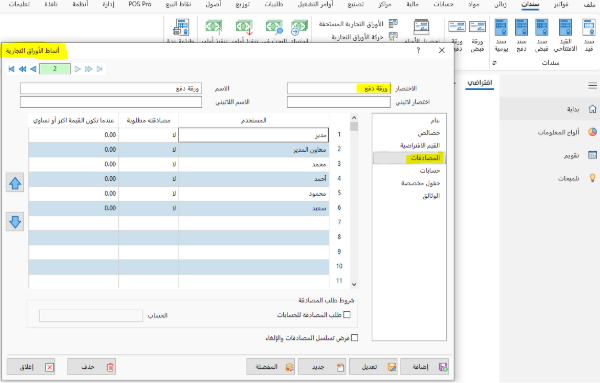Open حركة الأوراق التجارية report
The image size is (600, 383).
pos(365,37)
